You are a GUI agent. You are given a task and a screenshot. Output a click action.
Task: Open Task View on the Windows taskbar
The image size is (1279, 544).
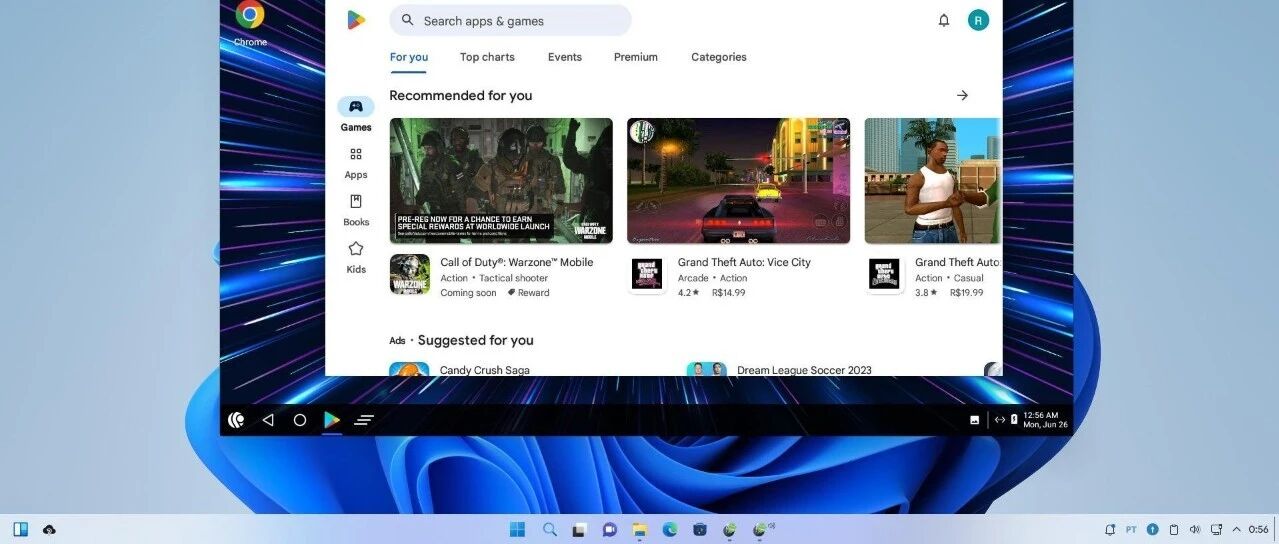[x=579, y=529]
